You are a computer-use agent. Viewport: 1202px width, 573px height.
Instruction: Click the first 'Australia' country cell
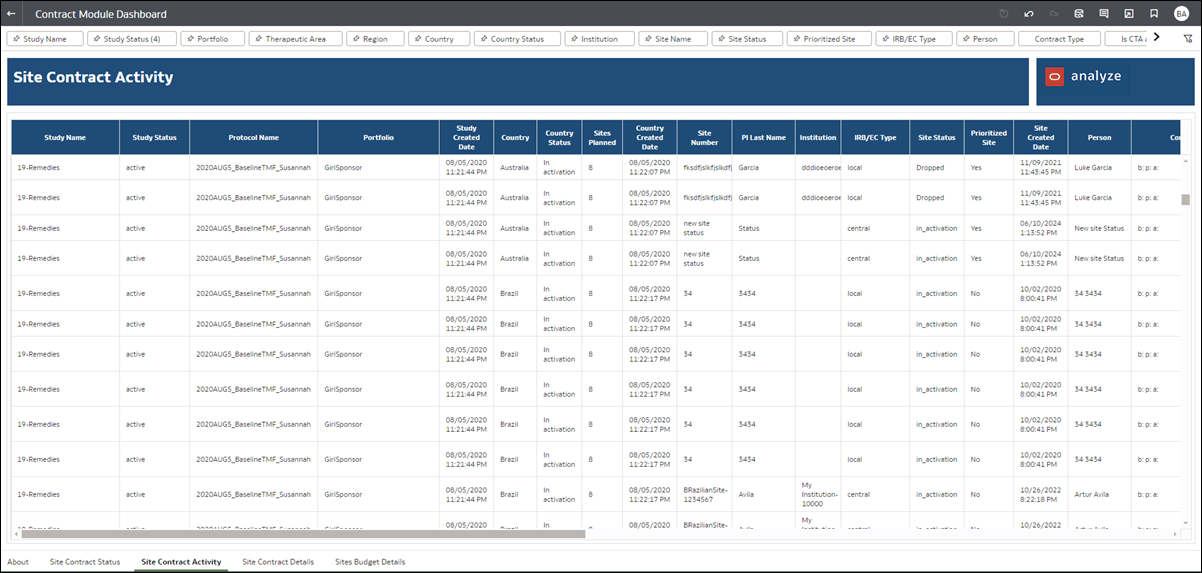coord(514,167)
